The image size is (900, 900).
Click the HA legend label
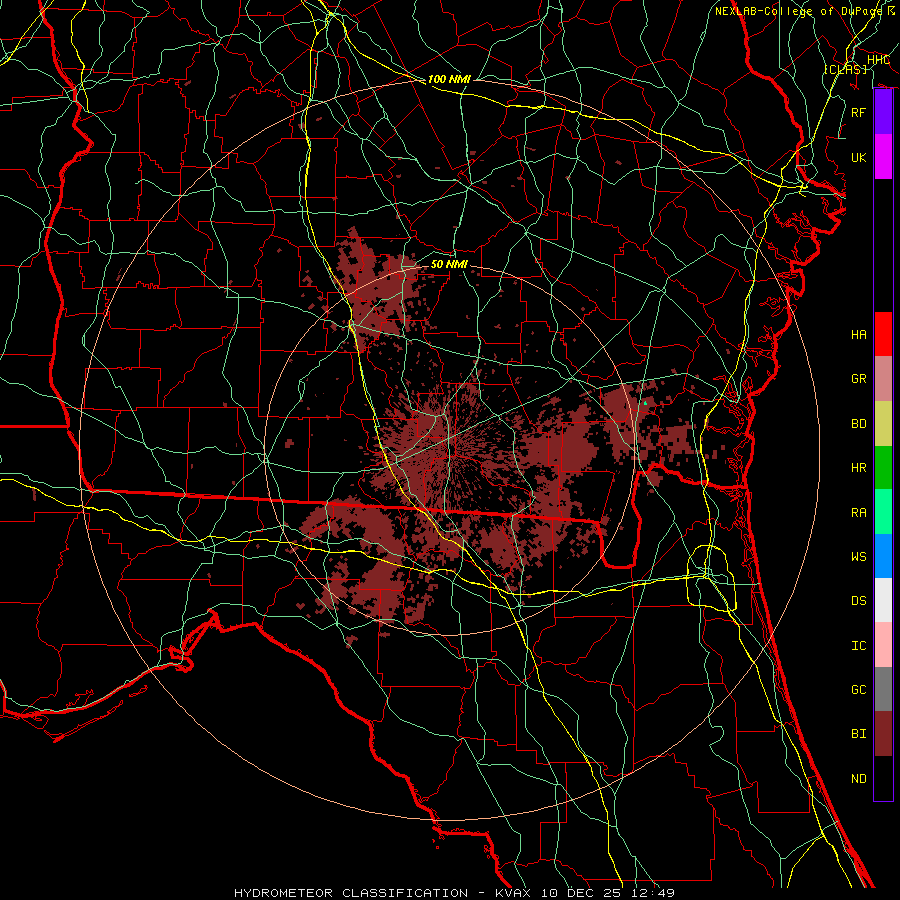click(859, 335)
